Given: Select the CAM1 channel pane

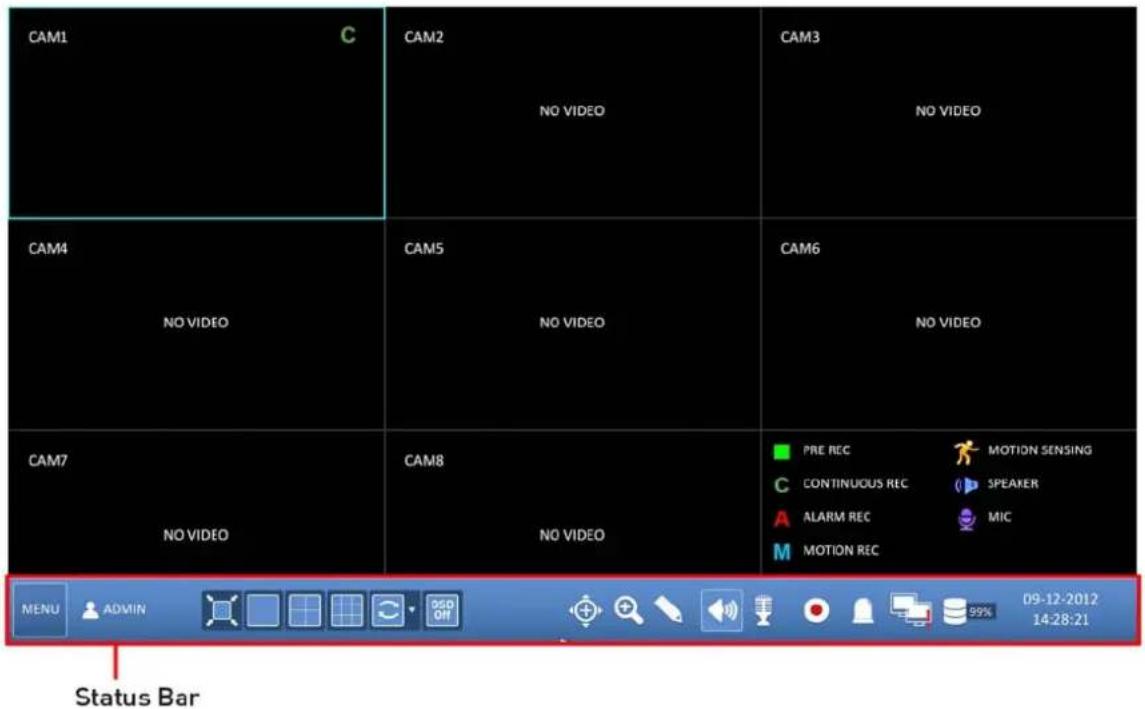Looking at the screenshot, I should pyautogui.click(x=196, y=113).
